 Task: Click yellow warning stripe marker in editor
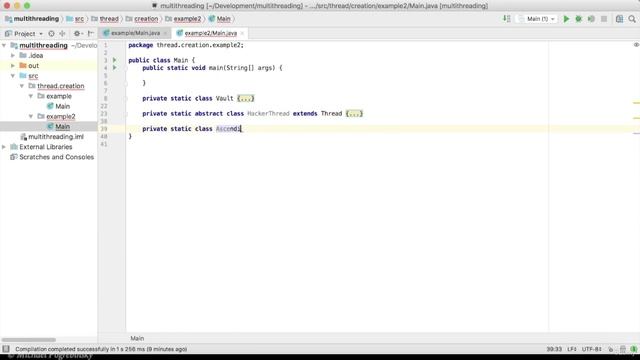coord(636,103)
